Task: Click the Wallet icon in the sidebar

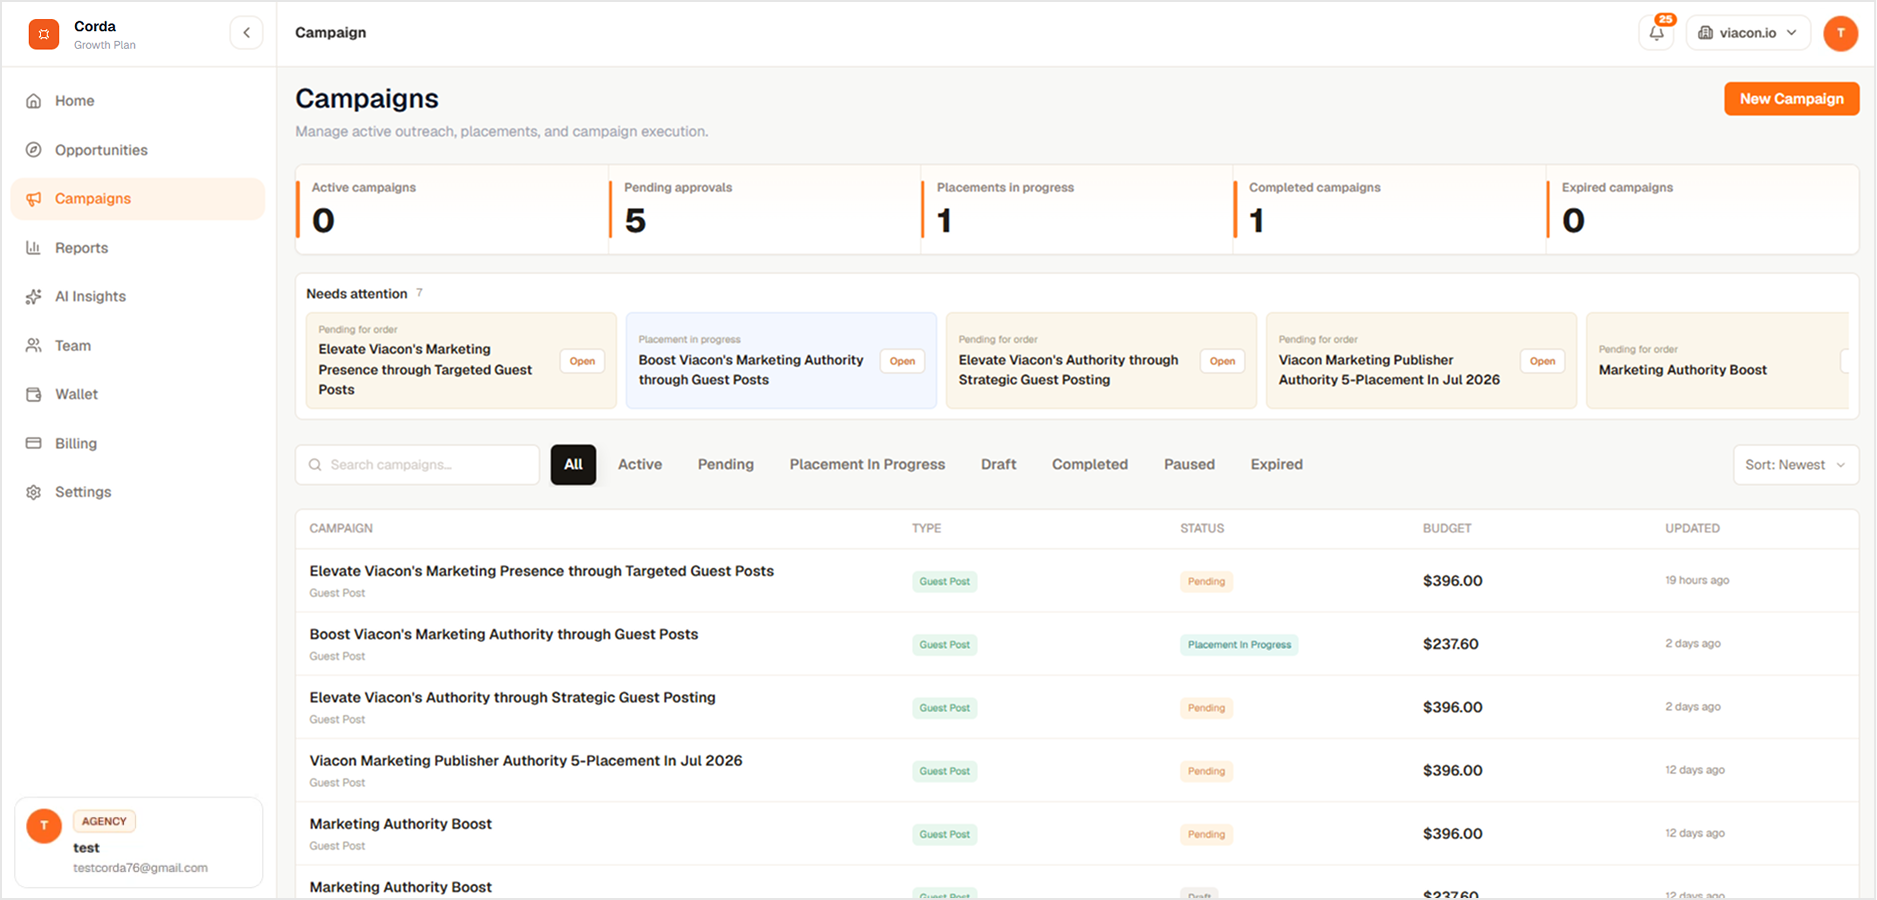Action: pos(34,395)
